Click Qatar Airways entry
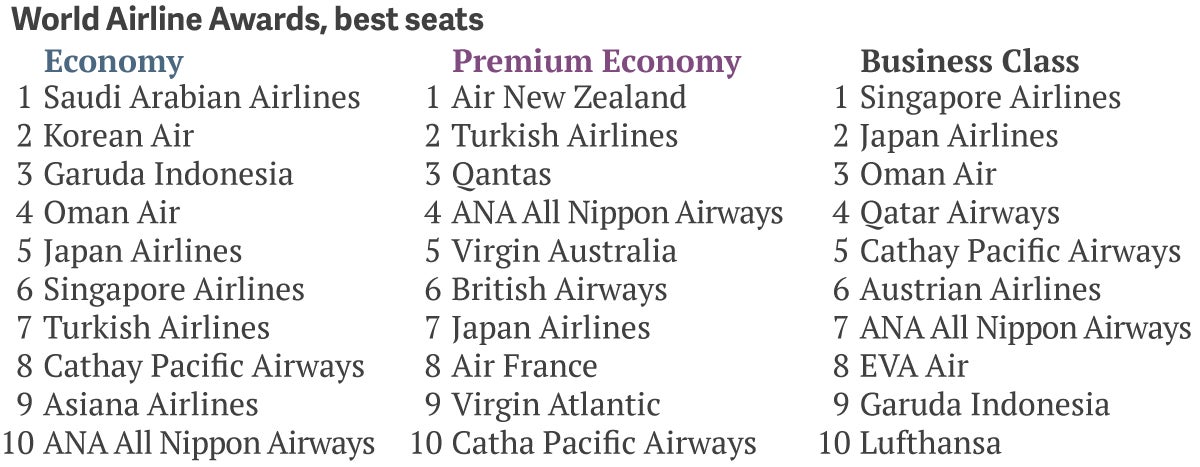Image resolution: width=1200 pixels, height=467 pixels. 959,213
